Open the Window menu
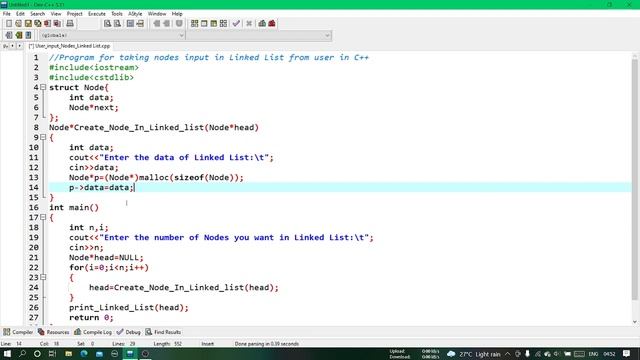 [x=157, y=14]
